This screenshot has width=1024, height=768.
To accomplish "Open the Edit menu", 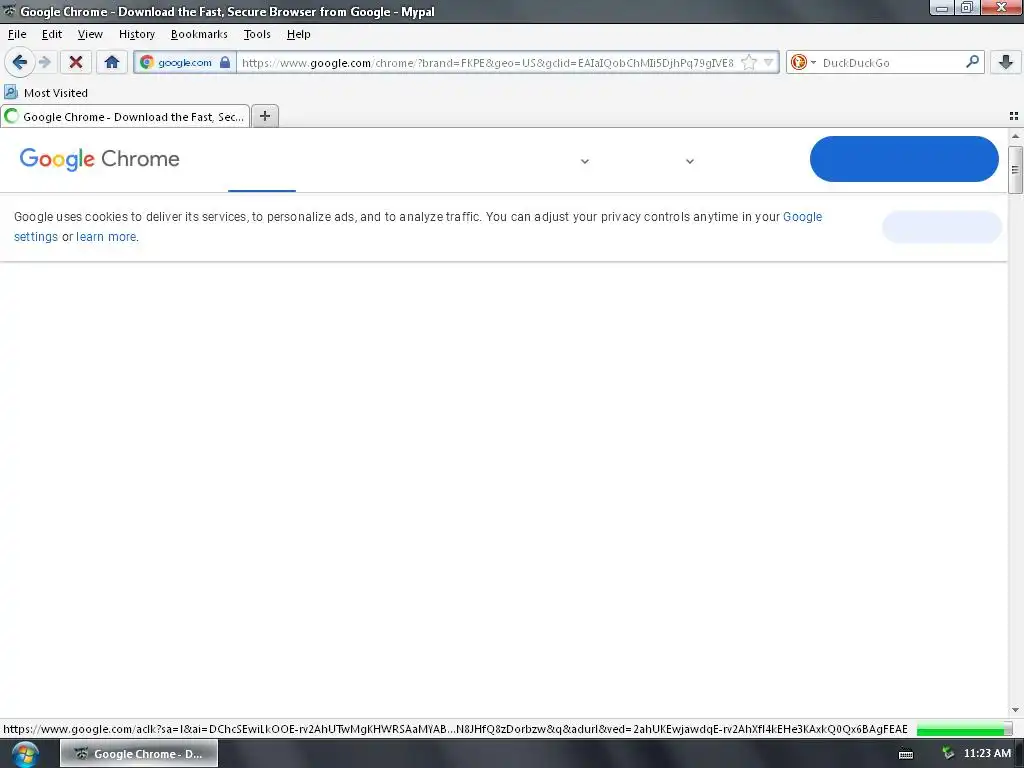I will pos(52,35).
